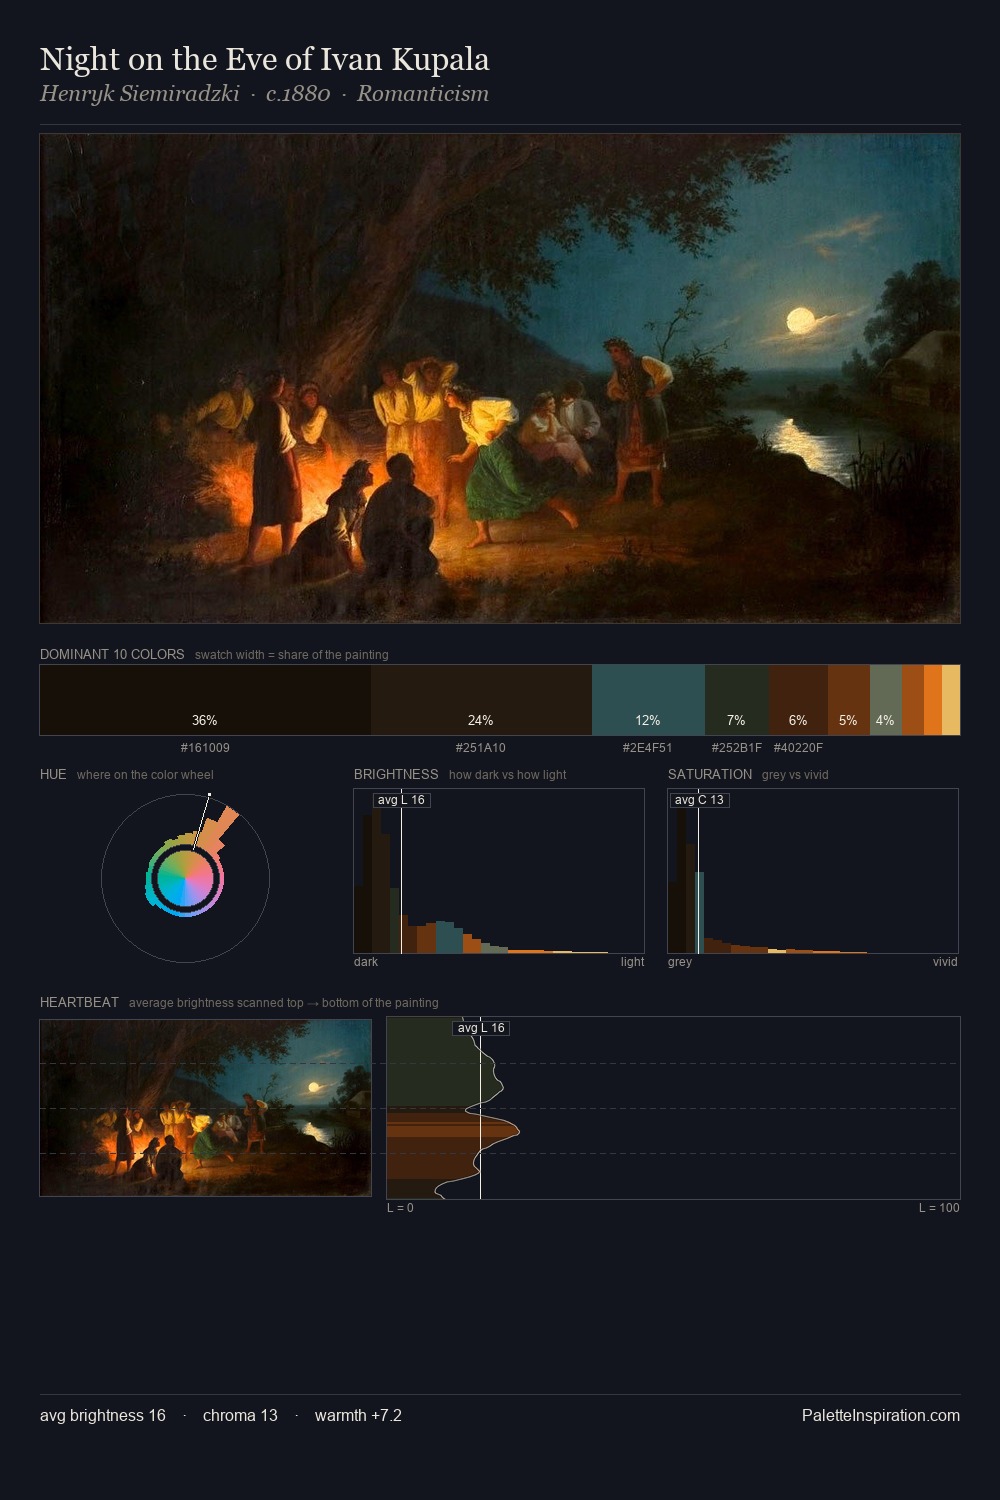Click the HEARTBEAT section heading
Screen dimensions: 1000x1500
(x=79, y=1002)
